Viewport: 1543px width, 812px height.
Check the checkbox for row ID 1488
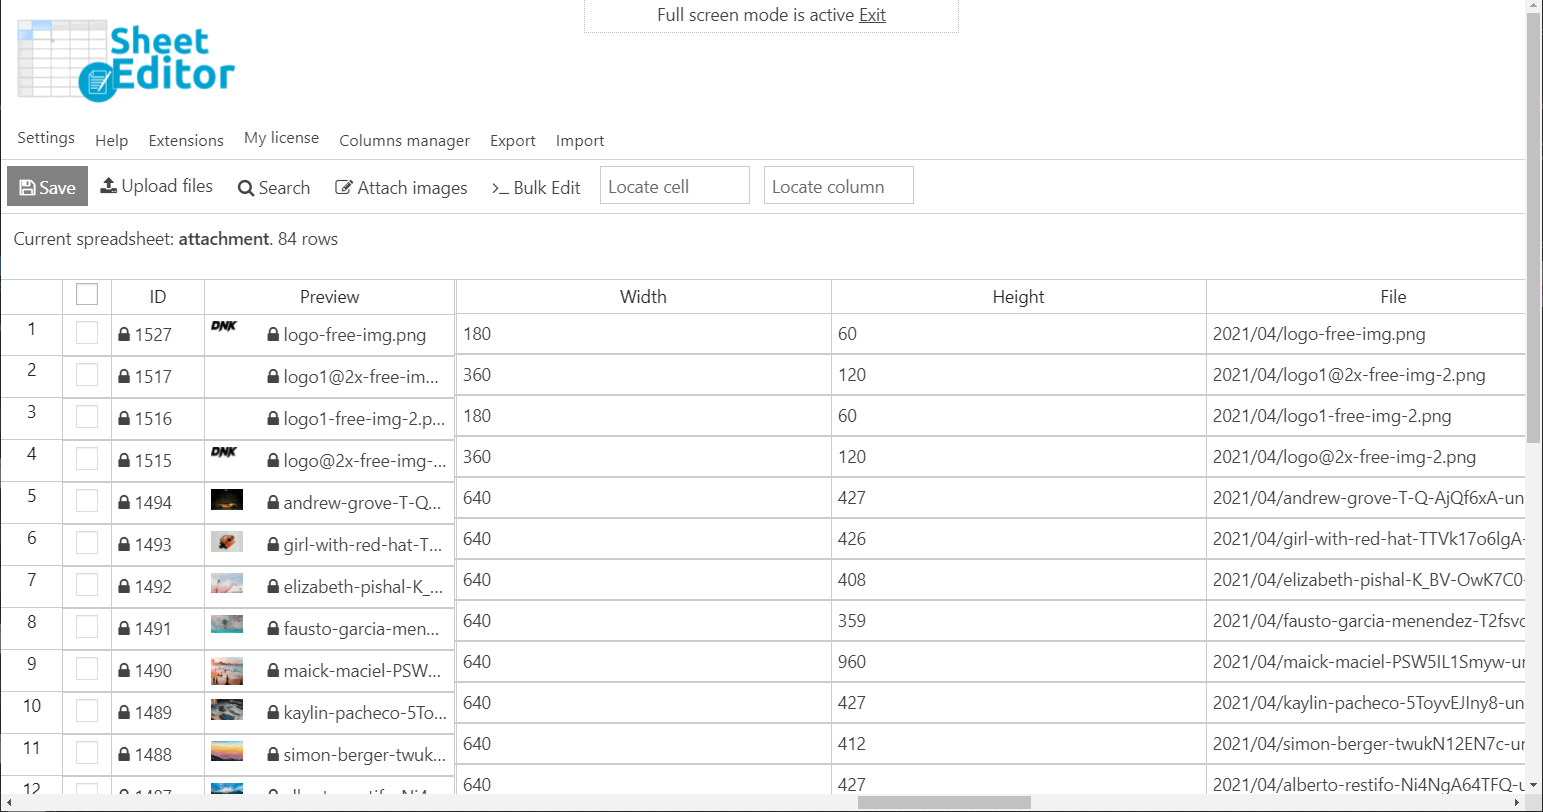point(87,753)
